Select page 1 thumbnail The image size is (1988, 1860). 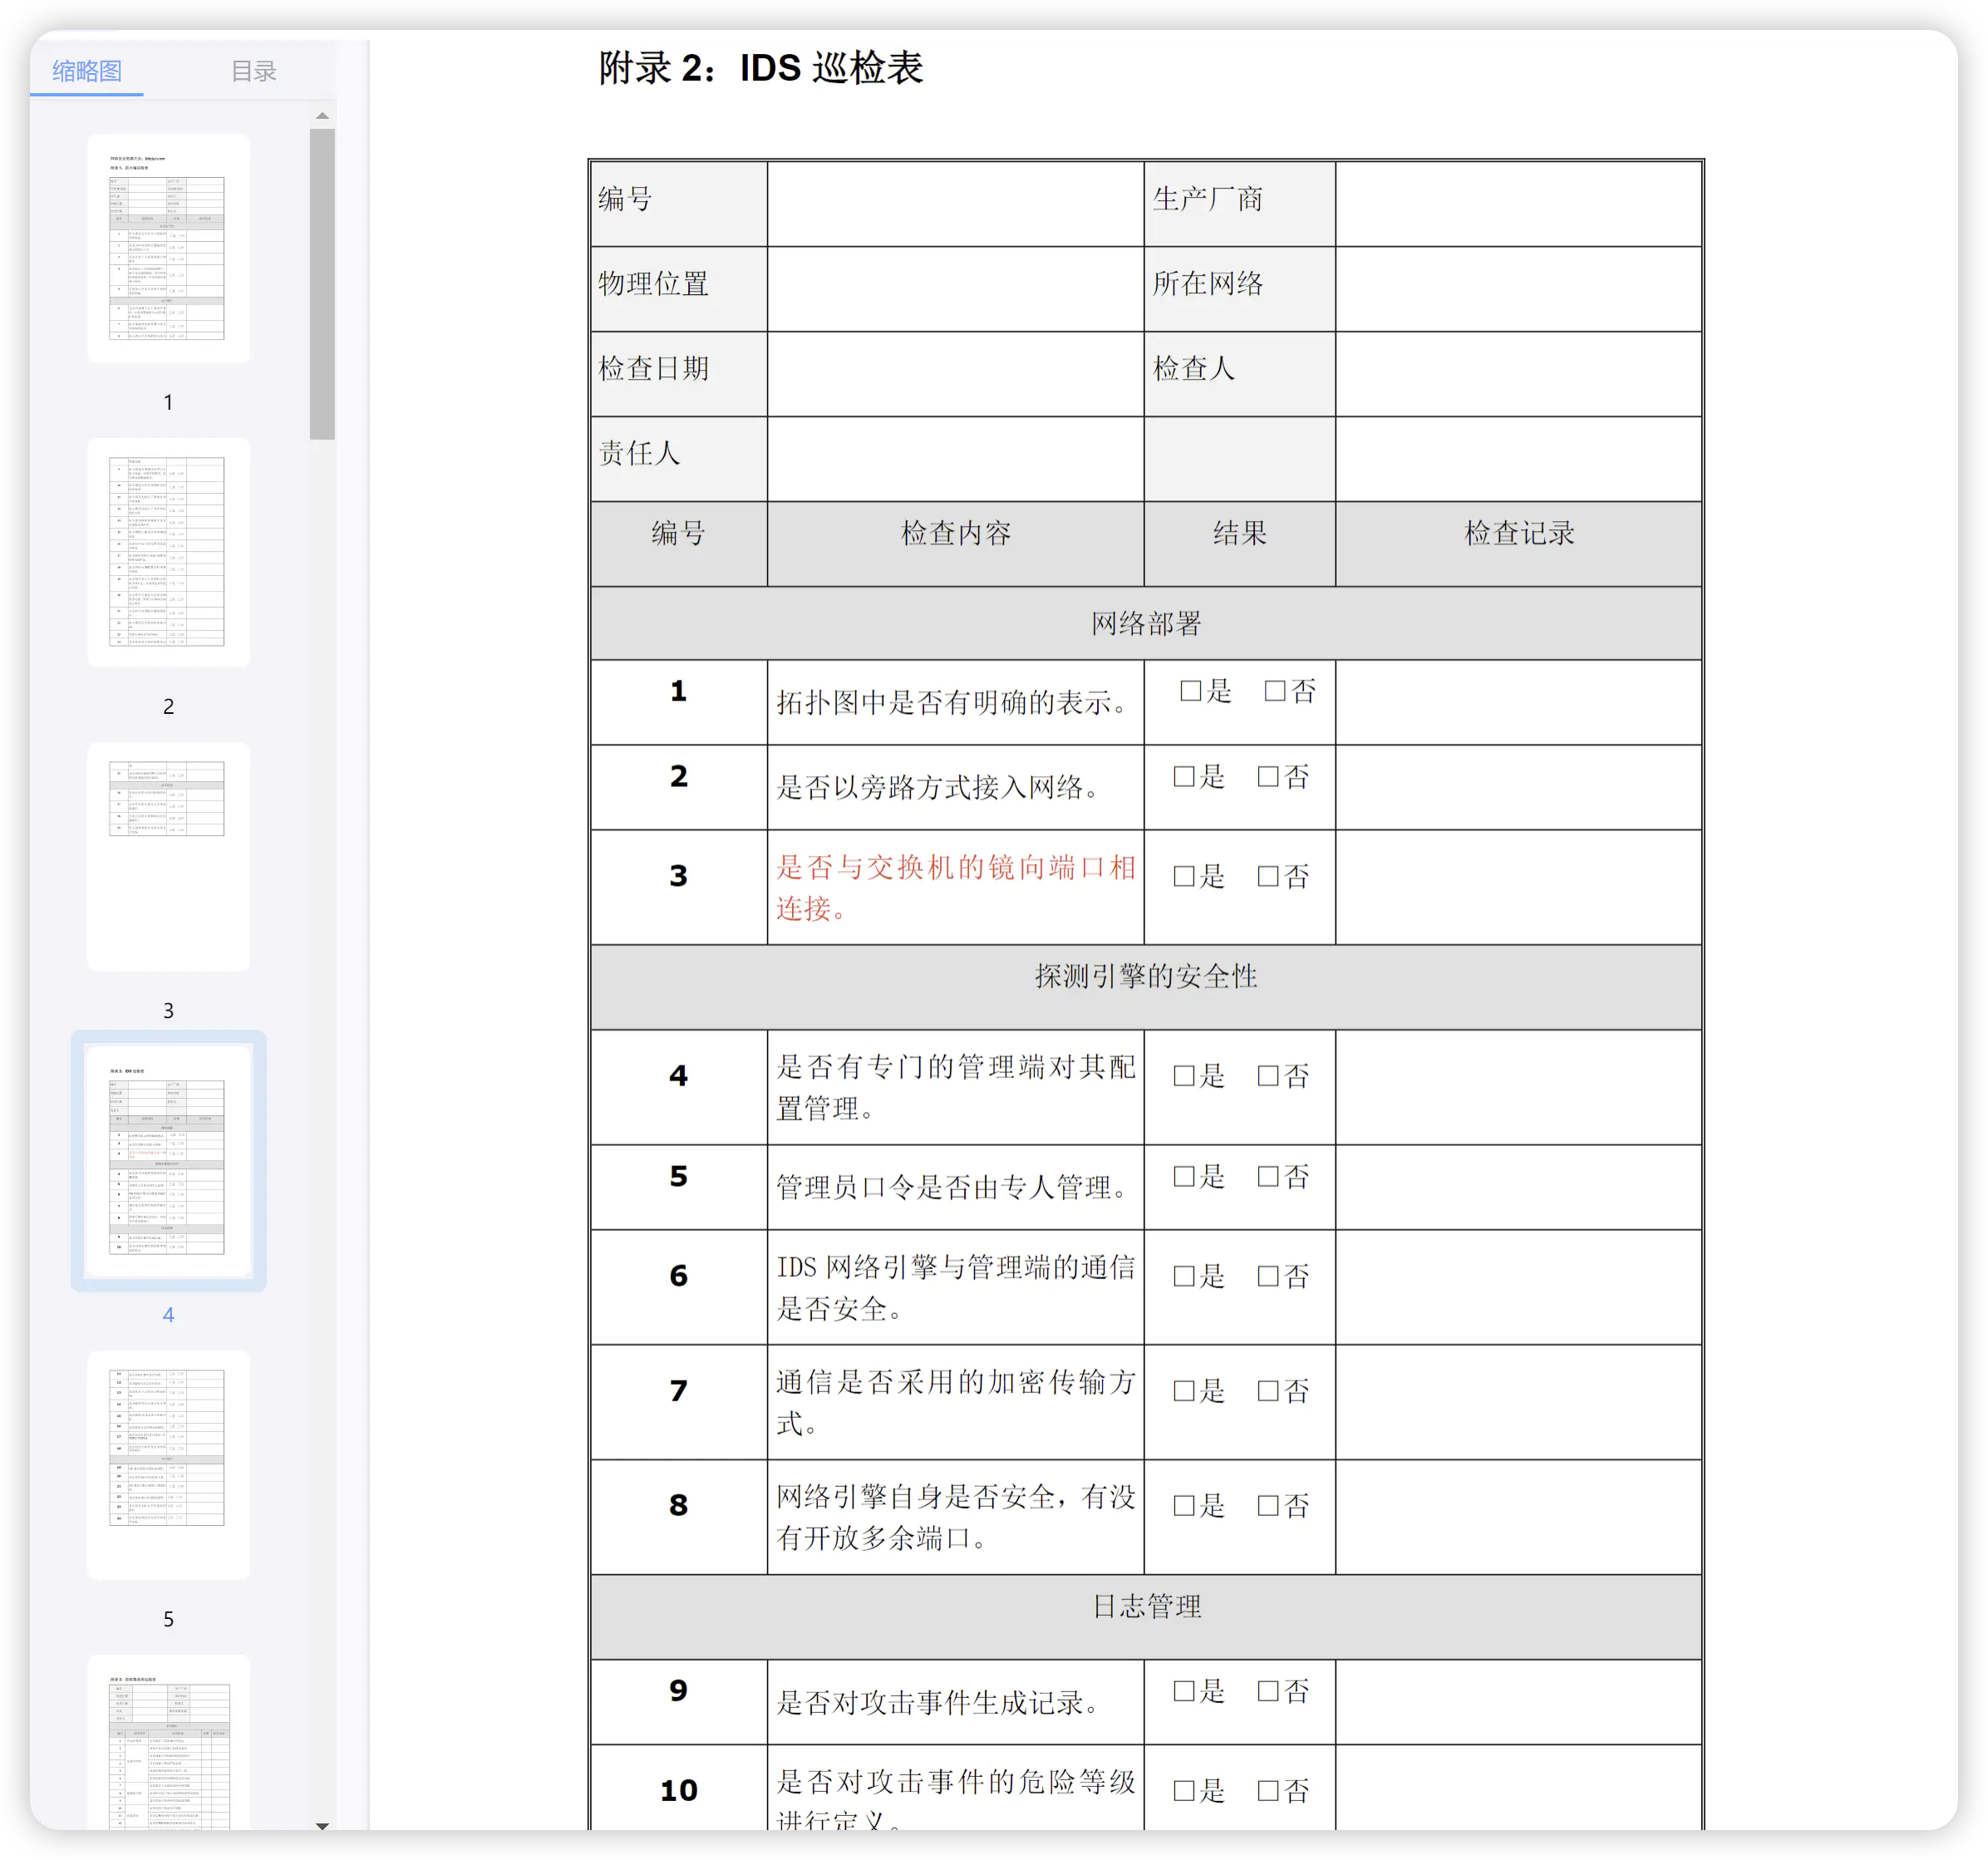(x=168, y=249)
